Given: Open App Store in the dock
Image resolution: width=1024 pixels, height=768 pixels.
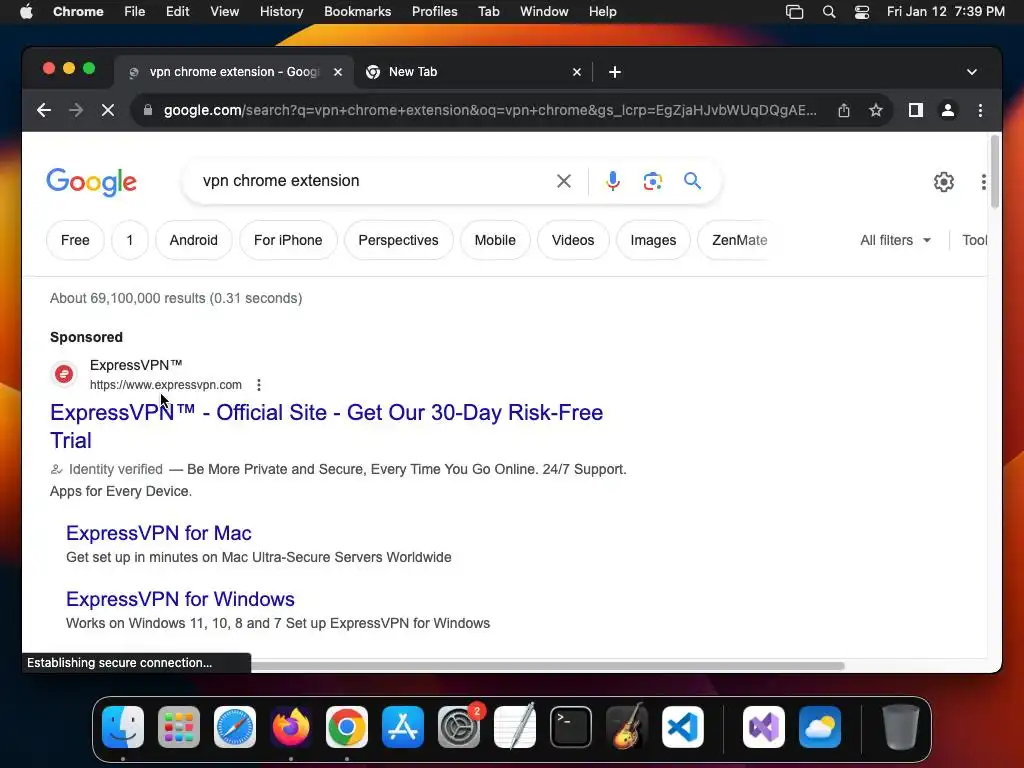Looking at the screenshot, I should 403,727.
